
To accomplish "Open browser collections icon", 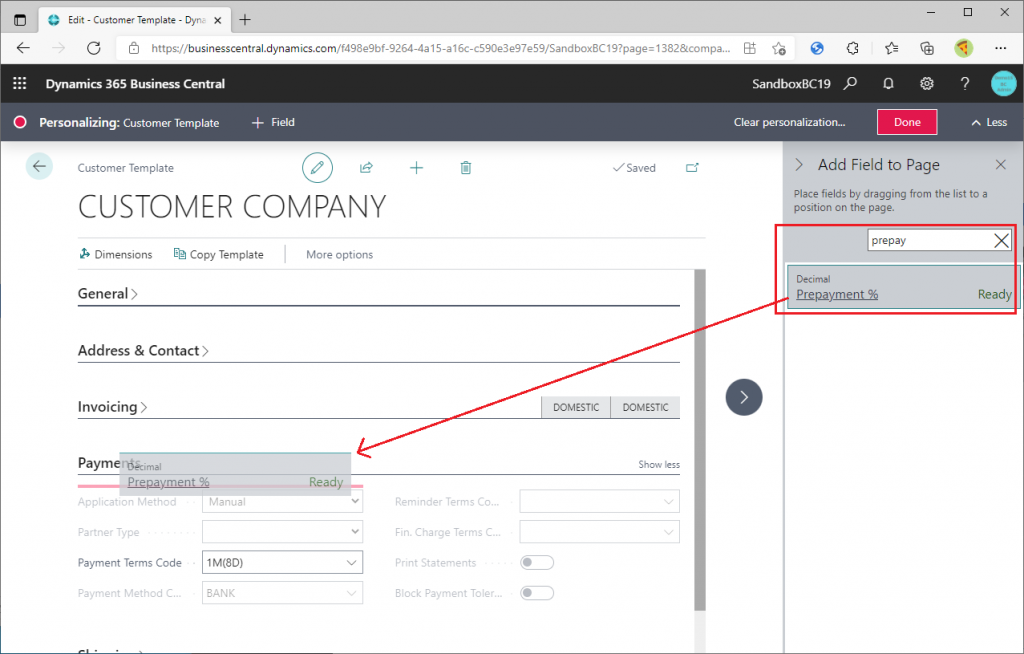I will [x=927, y=48].
